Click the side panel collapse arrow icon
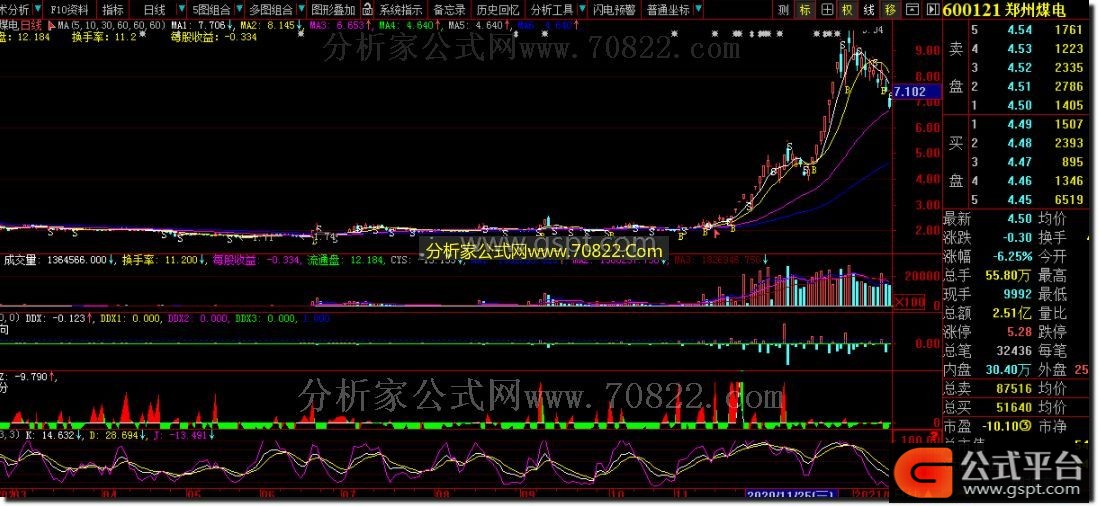Image resolution: width=1099 pixels, height=506 pixels. point(932,9)
